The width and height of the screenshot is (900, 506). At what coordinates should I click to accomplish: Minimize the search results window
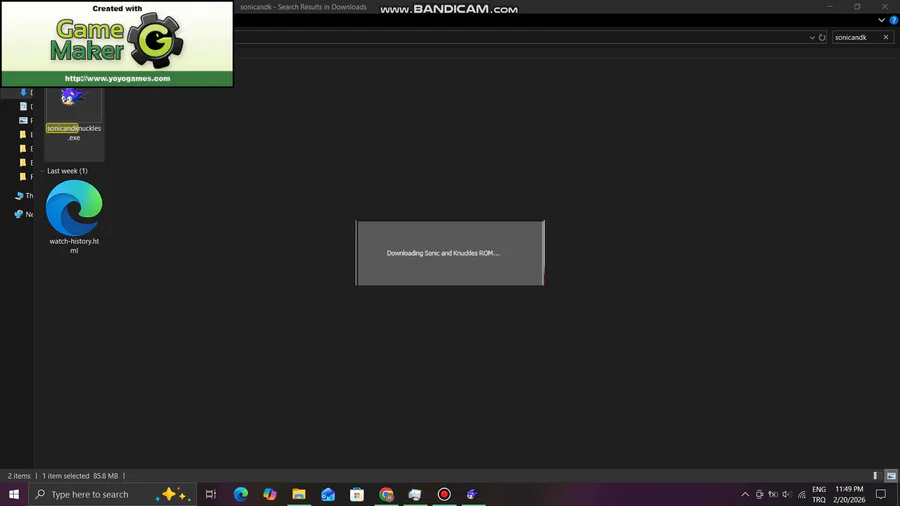pos(830,6)
